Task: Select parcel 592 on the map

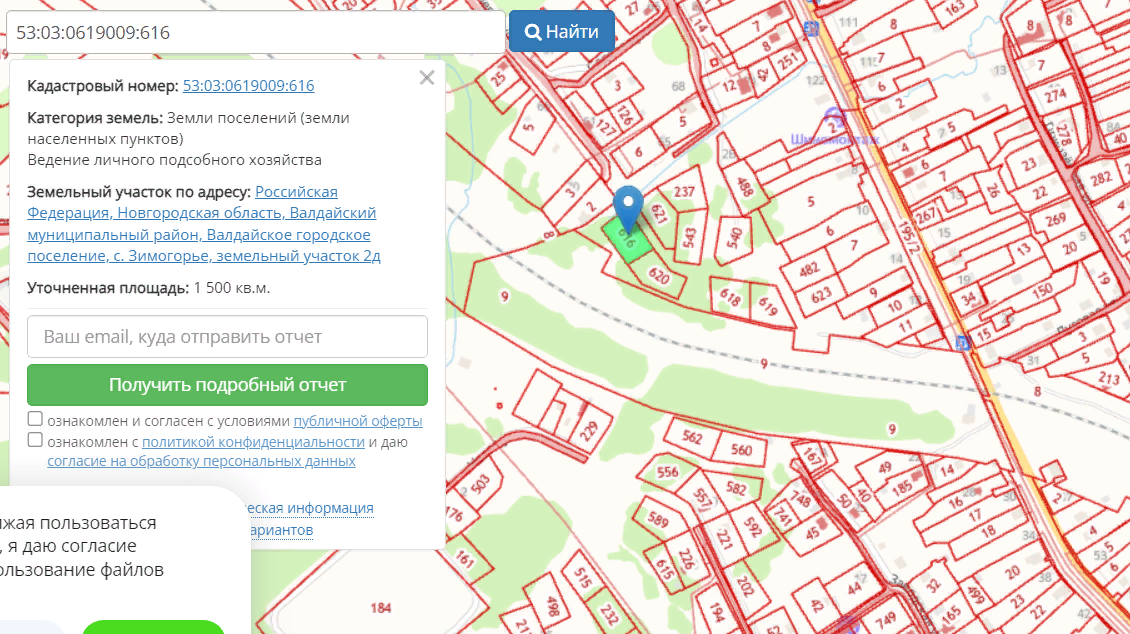Action: (752, 526)
